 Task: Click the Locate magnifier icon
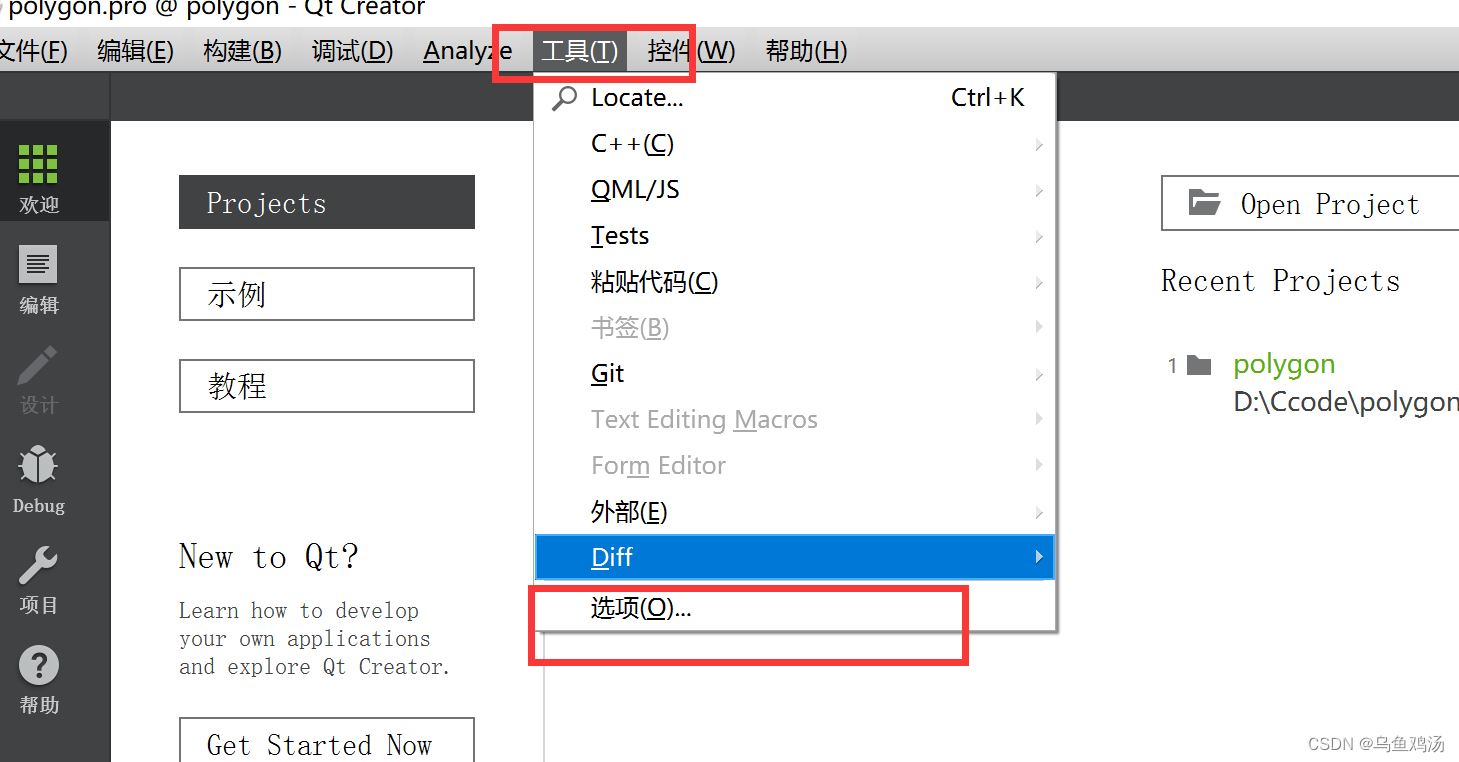coord(565,98)
